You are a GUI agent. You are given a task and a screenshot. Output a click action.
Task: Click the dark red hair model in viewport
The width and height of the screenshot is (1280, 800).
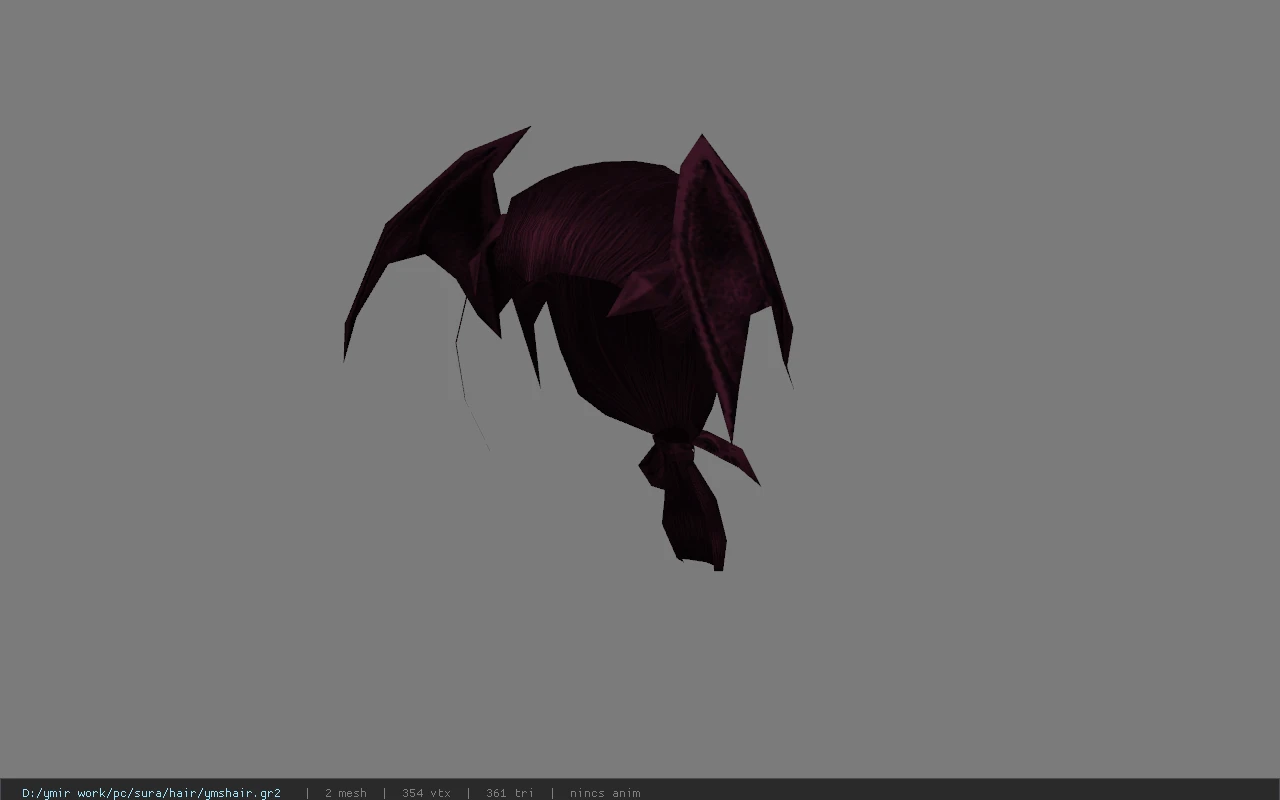(x=568, y=348)
